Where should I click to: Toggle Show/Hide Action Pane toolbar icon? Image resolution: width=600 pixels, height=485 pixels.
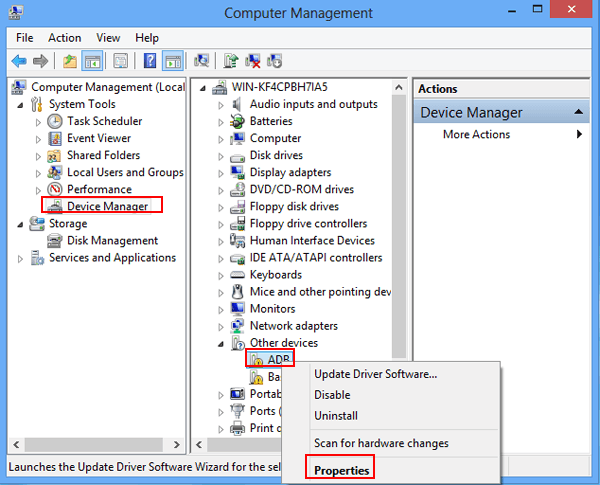(173, 61)
